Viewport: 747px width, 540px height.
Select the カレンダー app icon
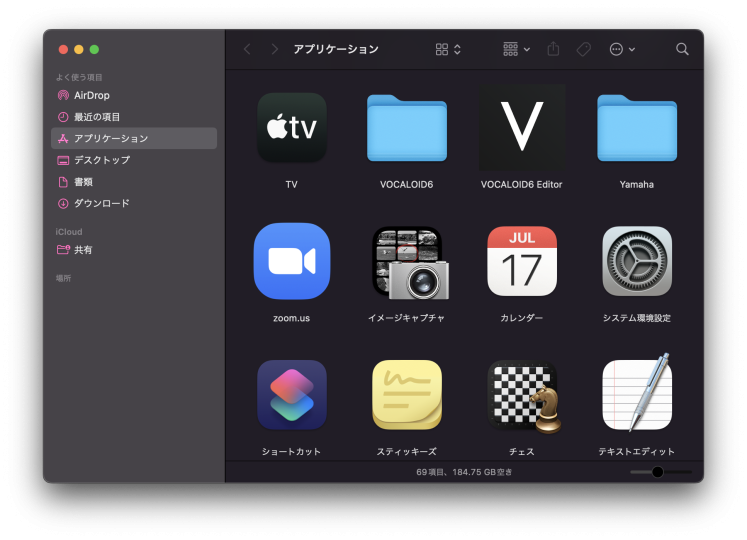pos(522,261)
